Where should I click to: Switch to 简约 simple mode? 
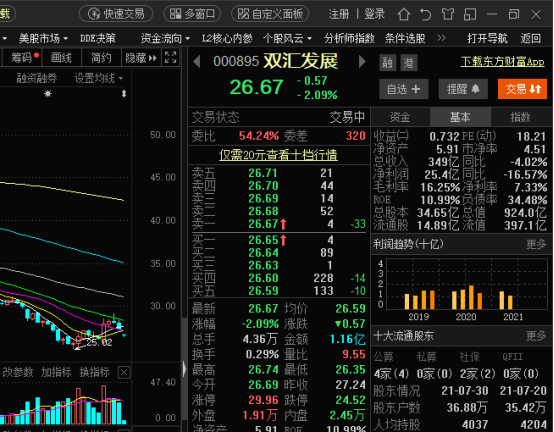pos(101,57)
